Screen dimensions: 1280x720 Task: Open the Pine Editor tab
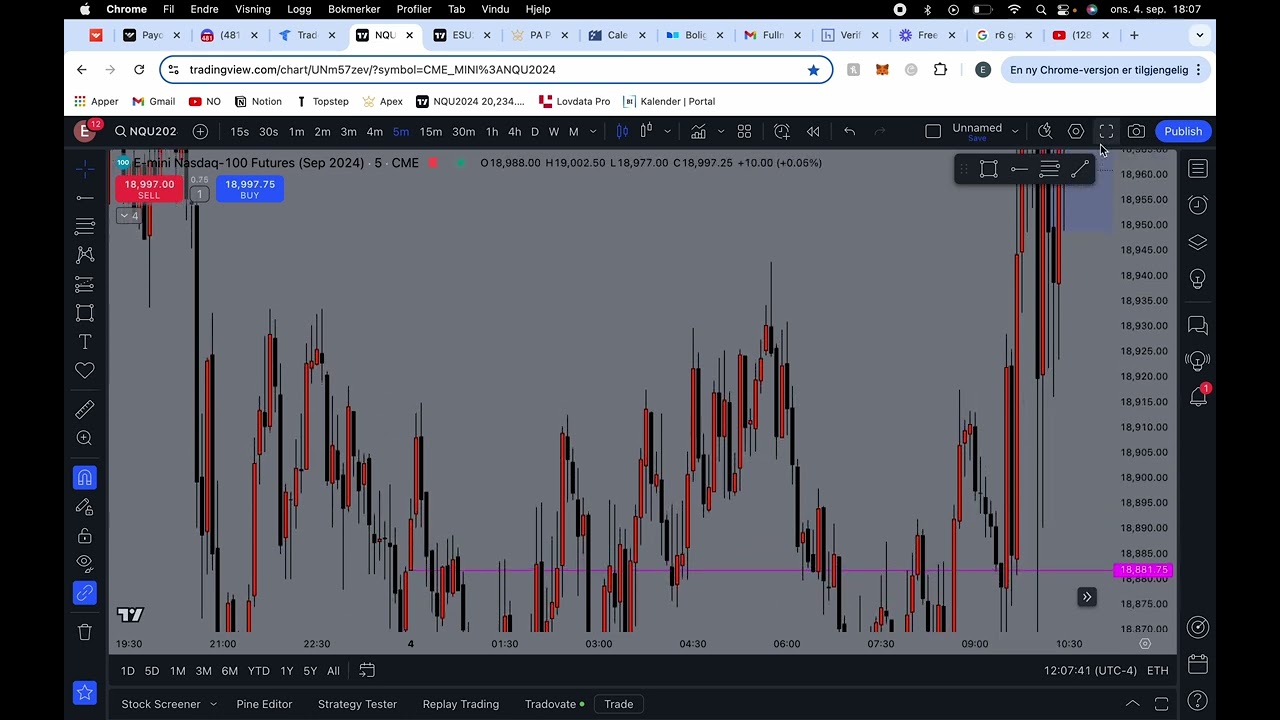click(264, 704)
